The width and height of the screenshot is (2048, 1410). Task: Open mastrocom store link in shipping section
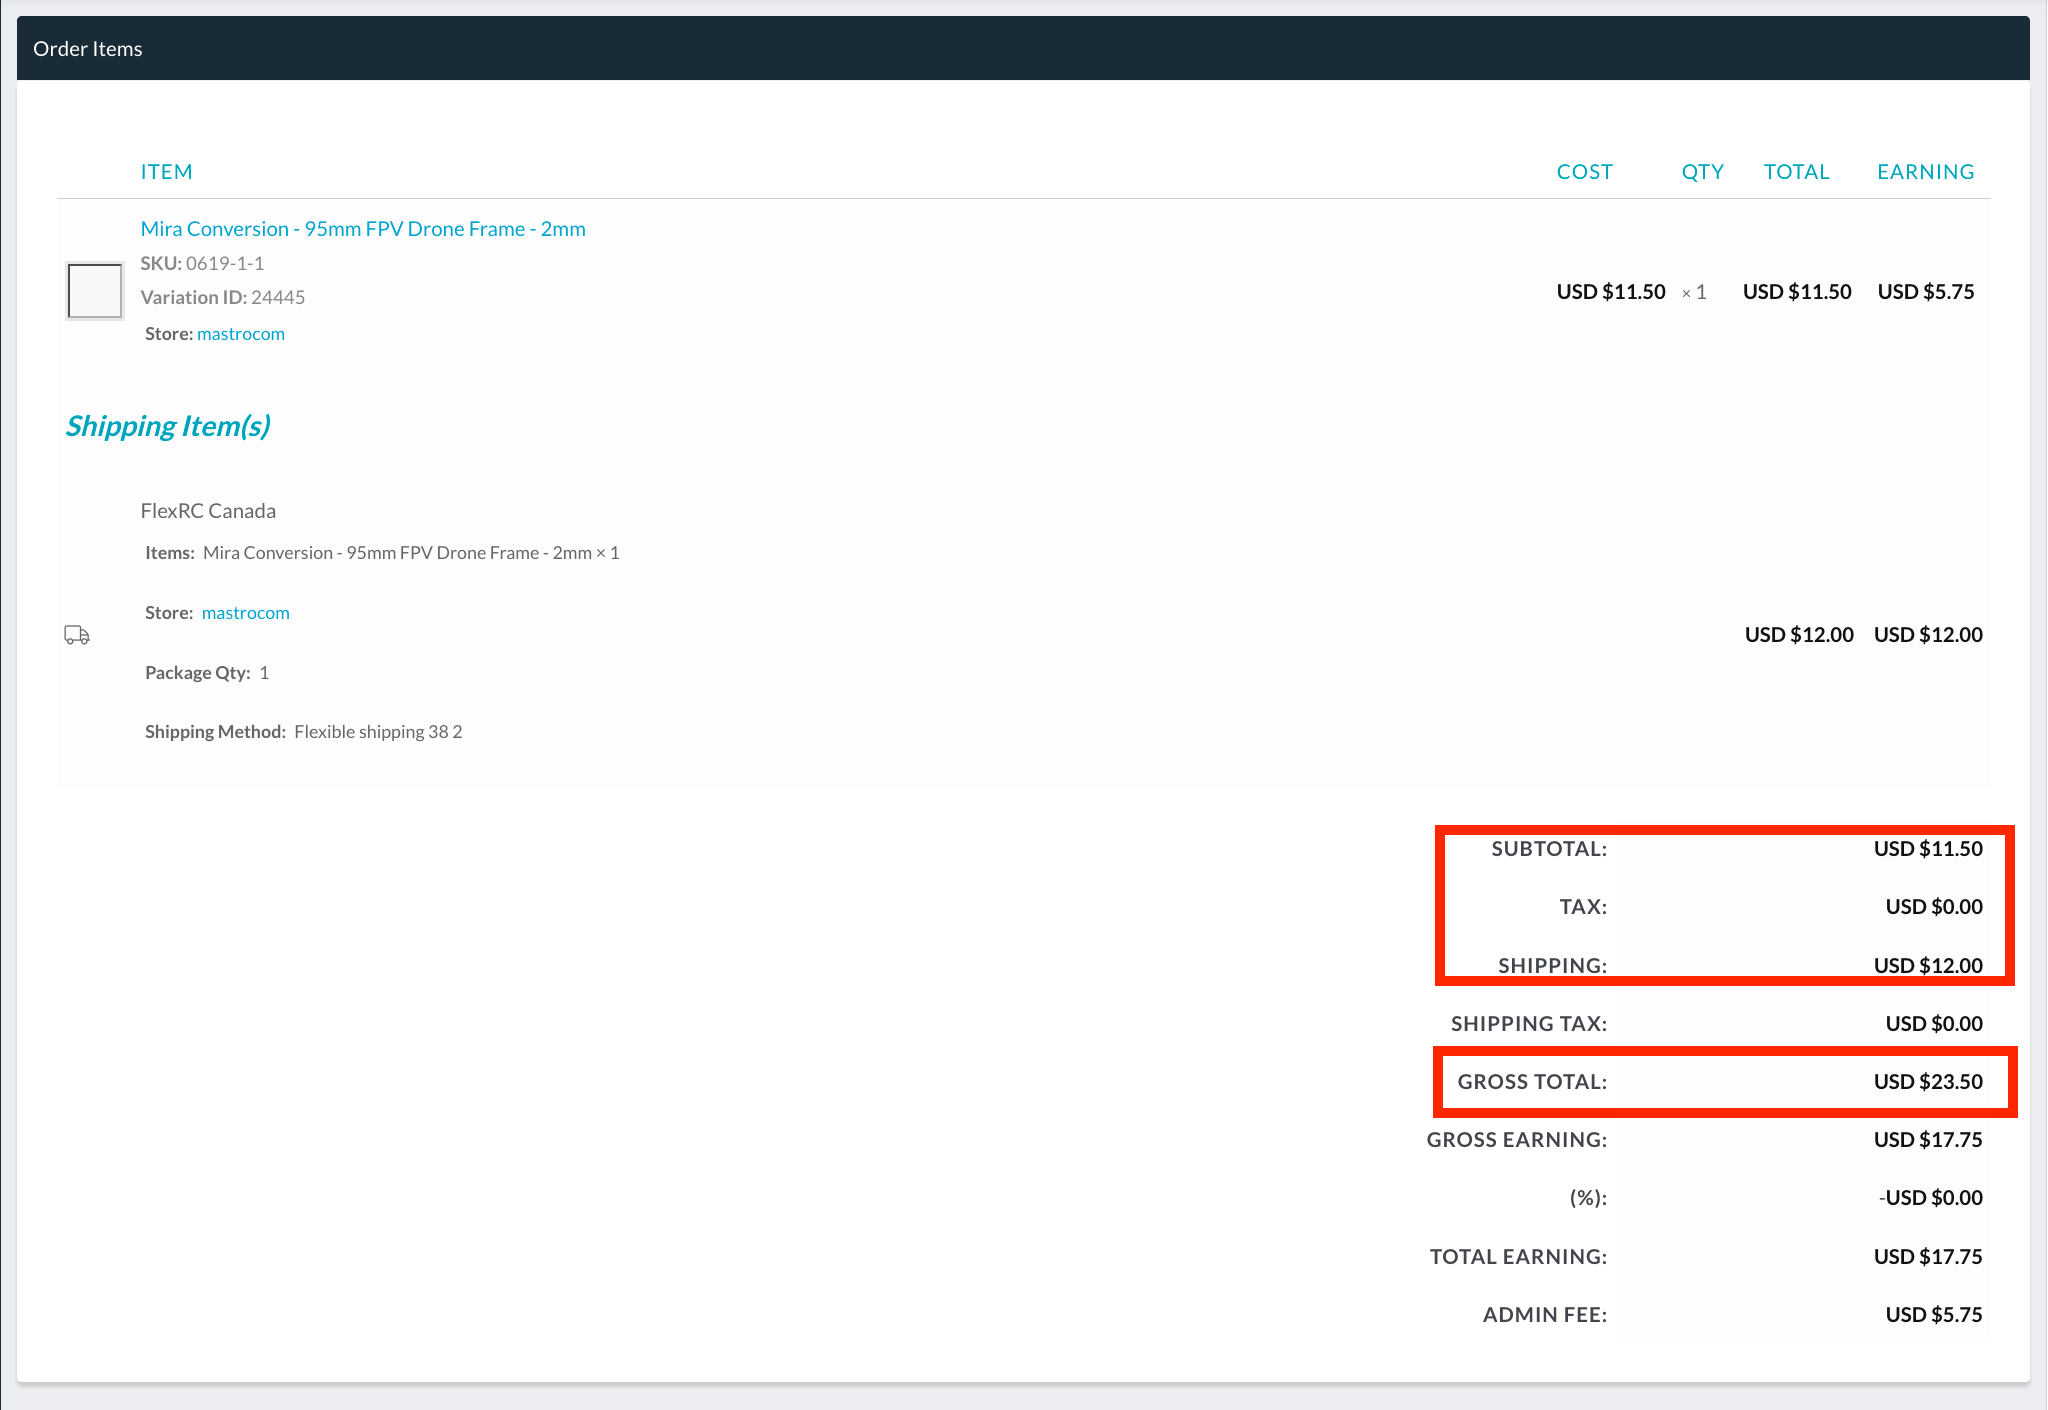[x=246, y=613]
